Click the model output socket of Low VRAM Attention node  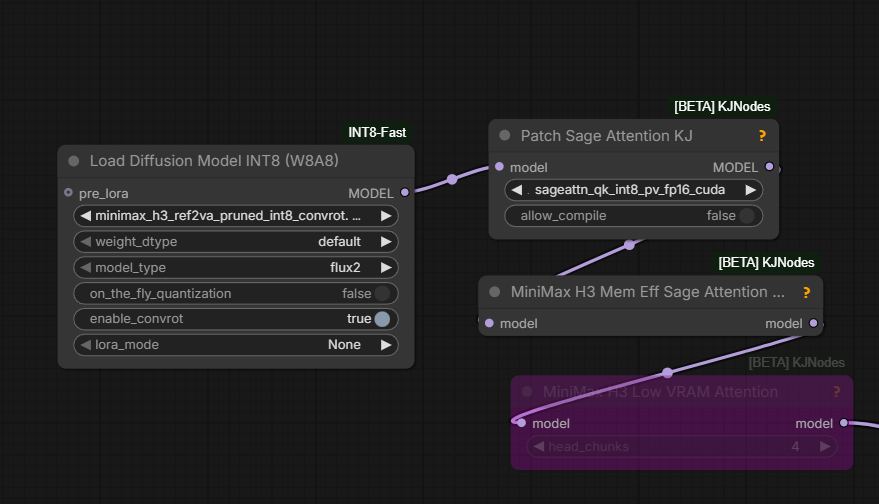844,423
